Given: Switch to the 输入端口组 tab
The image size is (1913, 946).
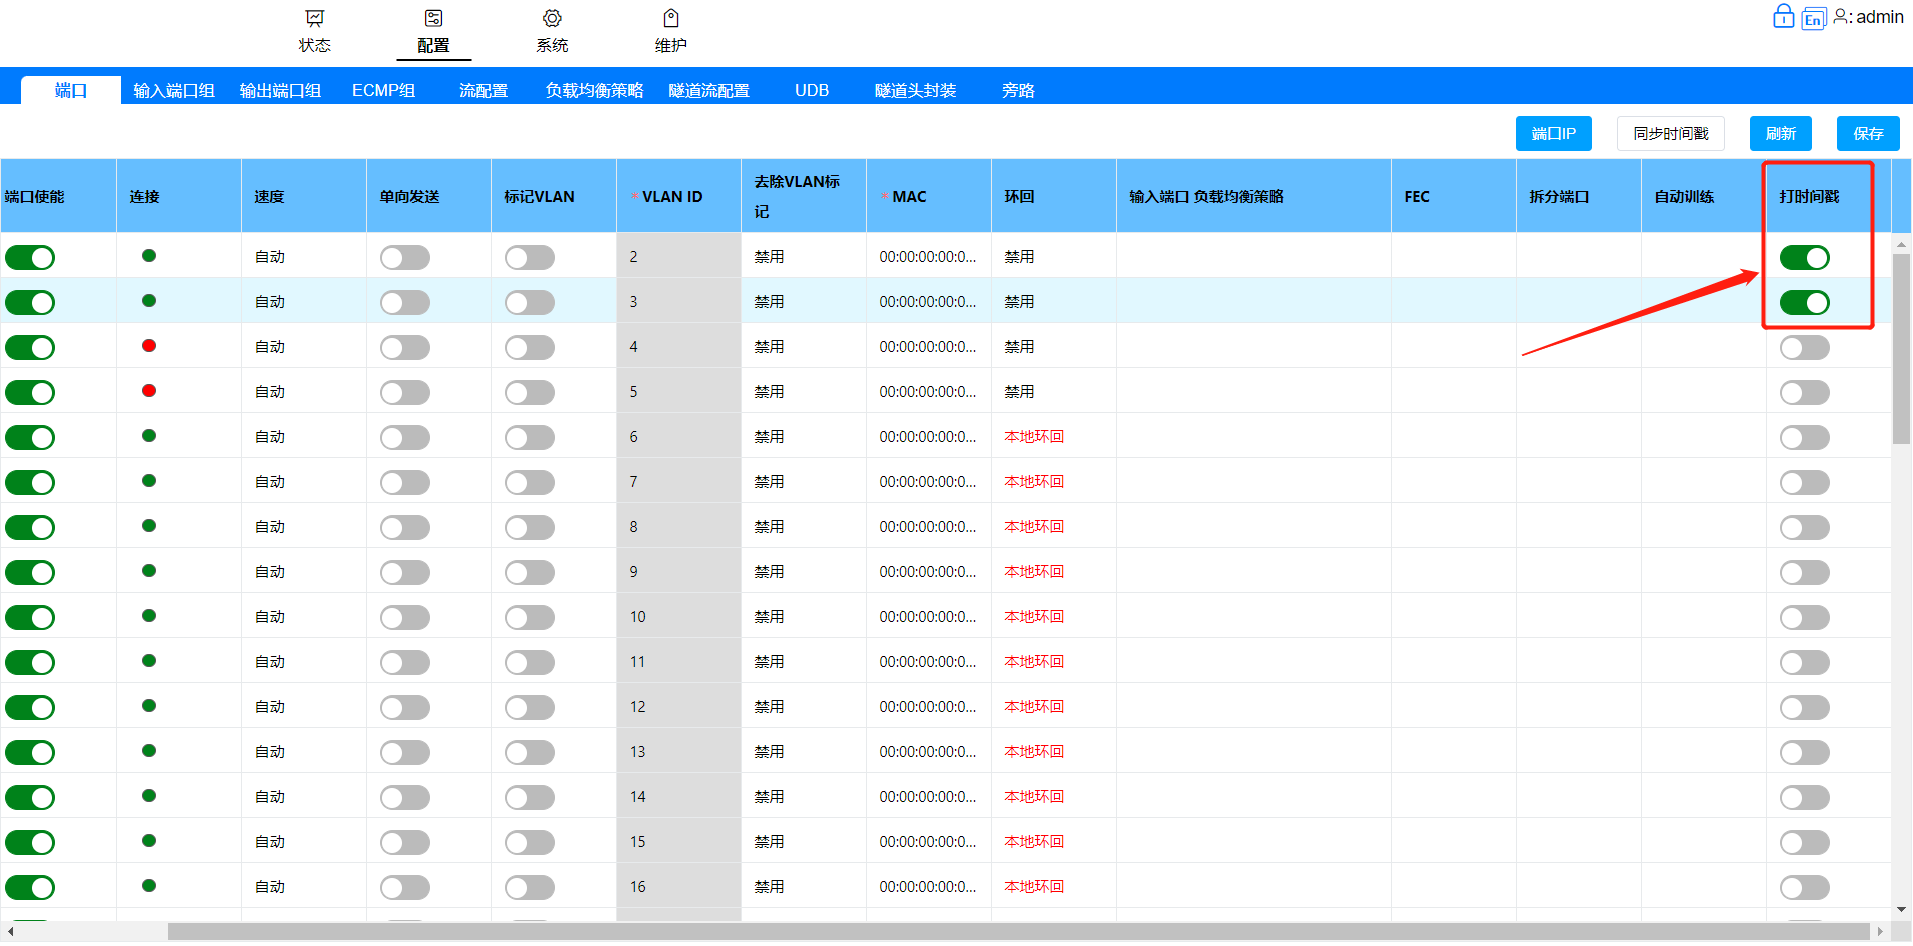Looking at the screenshot, I should pos(174,90).
